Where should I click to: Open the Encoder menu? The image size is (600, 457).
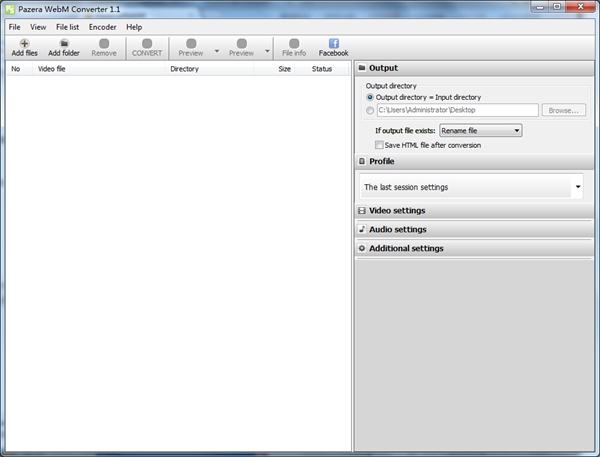click(x=102, y=27)
